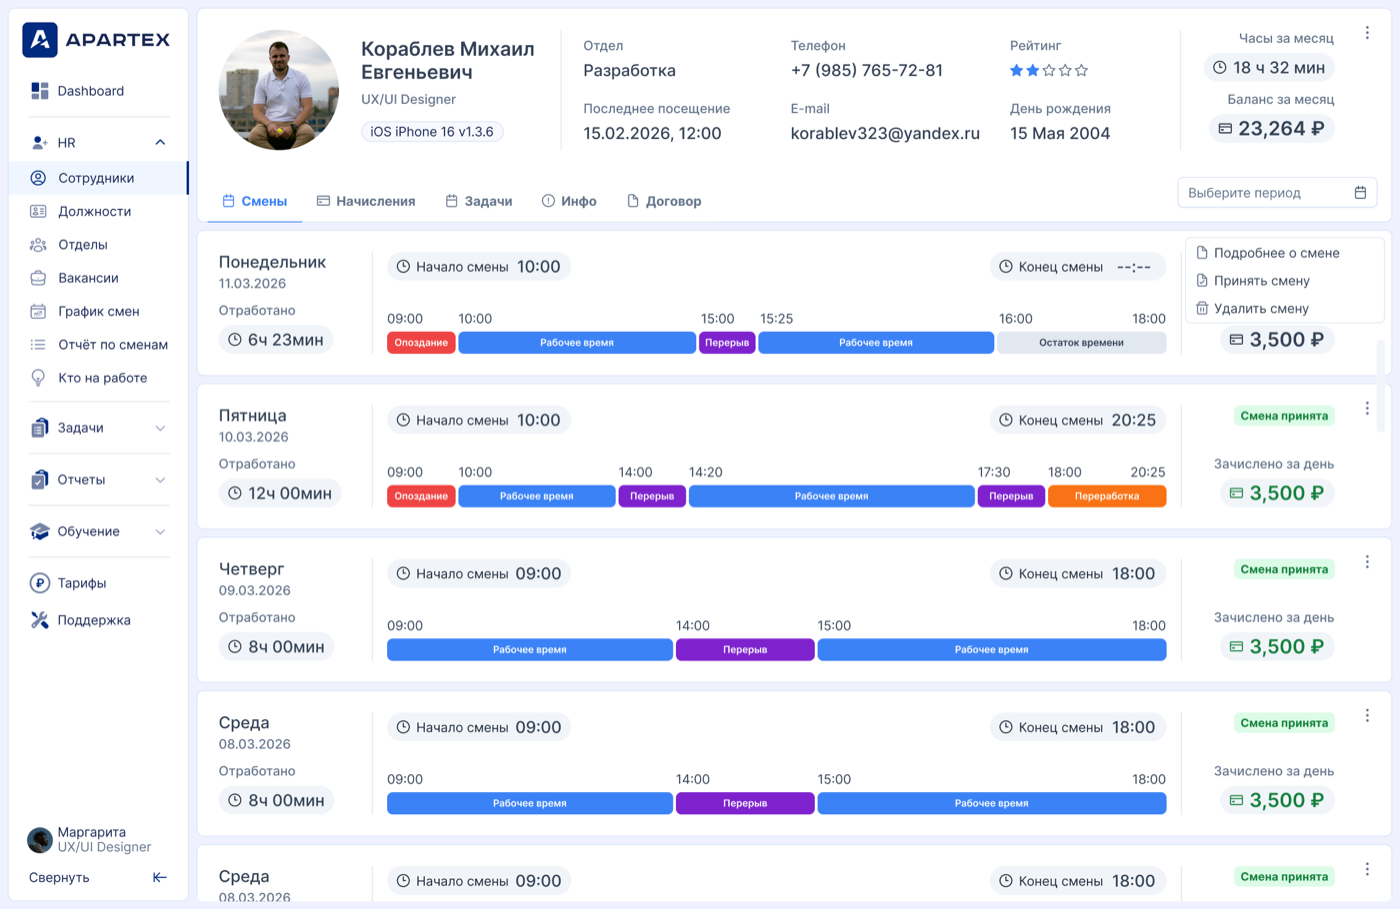Screen dimensions: 1400x909
Task: Click the Кто на работе location icon
Action: tap(38, 378)
